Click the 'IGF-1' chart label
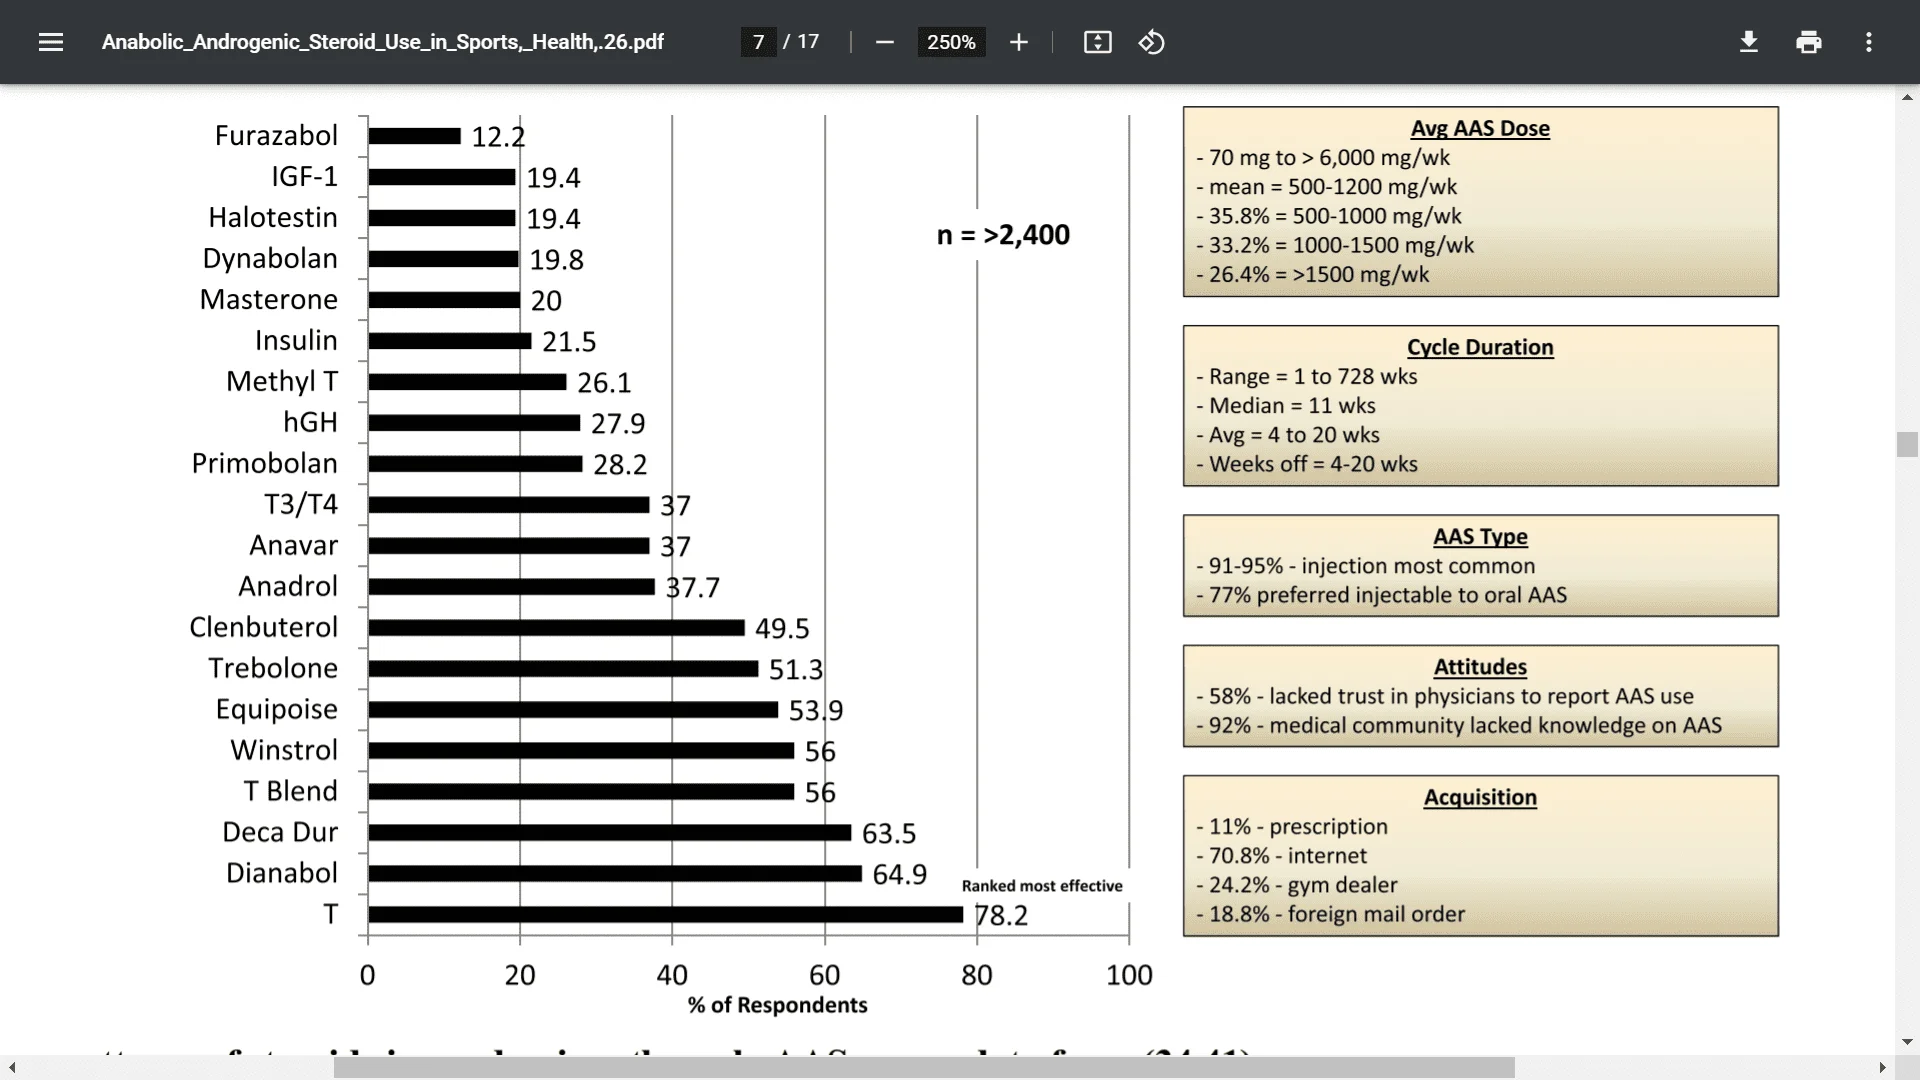The width and height of the screenshot is (1920, 1080). pos(305,176)
